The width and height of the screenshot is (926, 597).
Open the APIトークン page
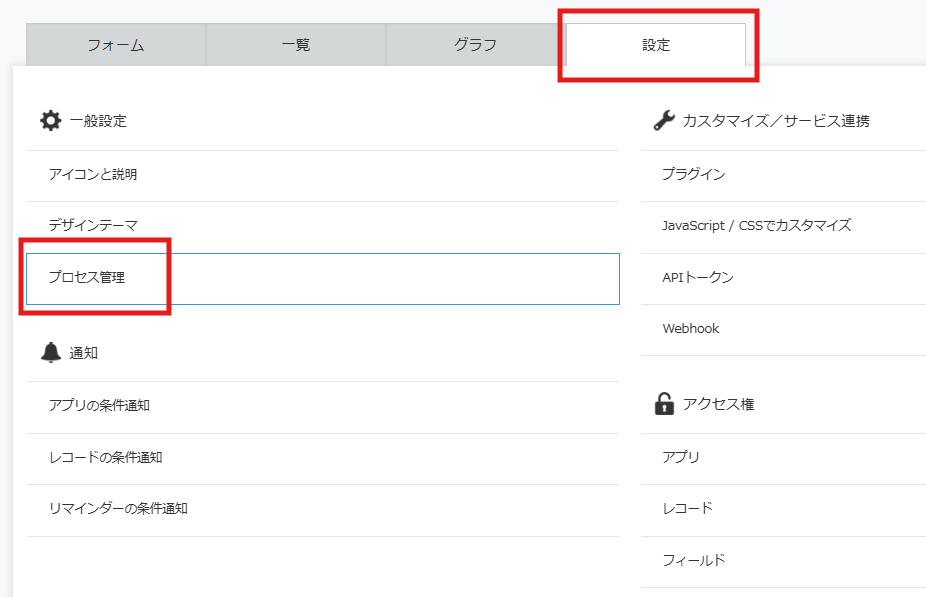click(x=697, y=278)
